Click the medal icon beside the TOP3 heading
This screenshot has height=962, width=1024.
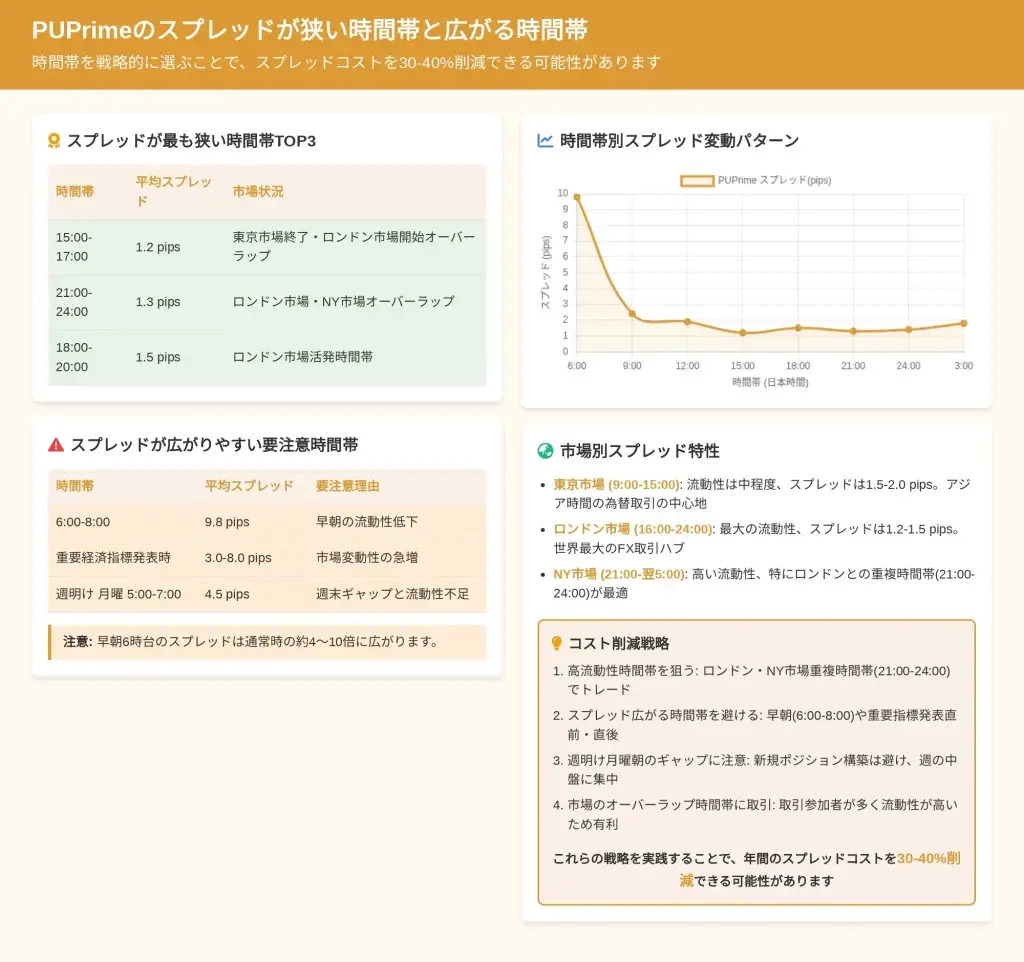click(55, 141)
